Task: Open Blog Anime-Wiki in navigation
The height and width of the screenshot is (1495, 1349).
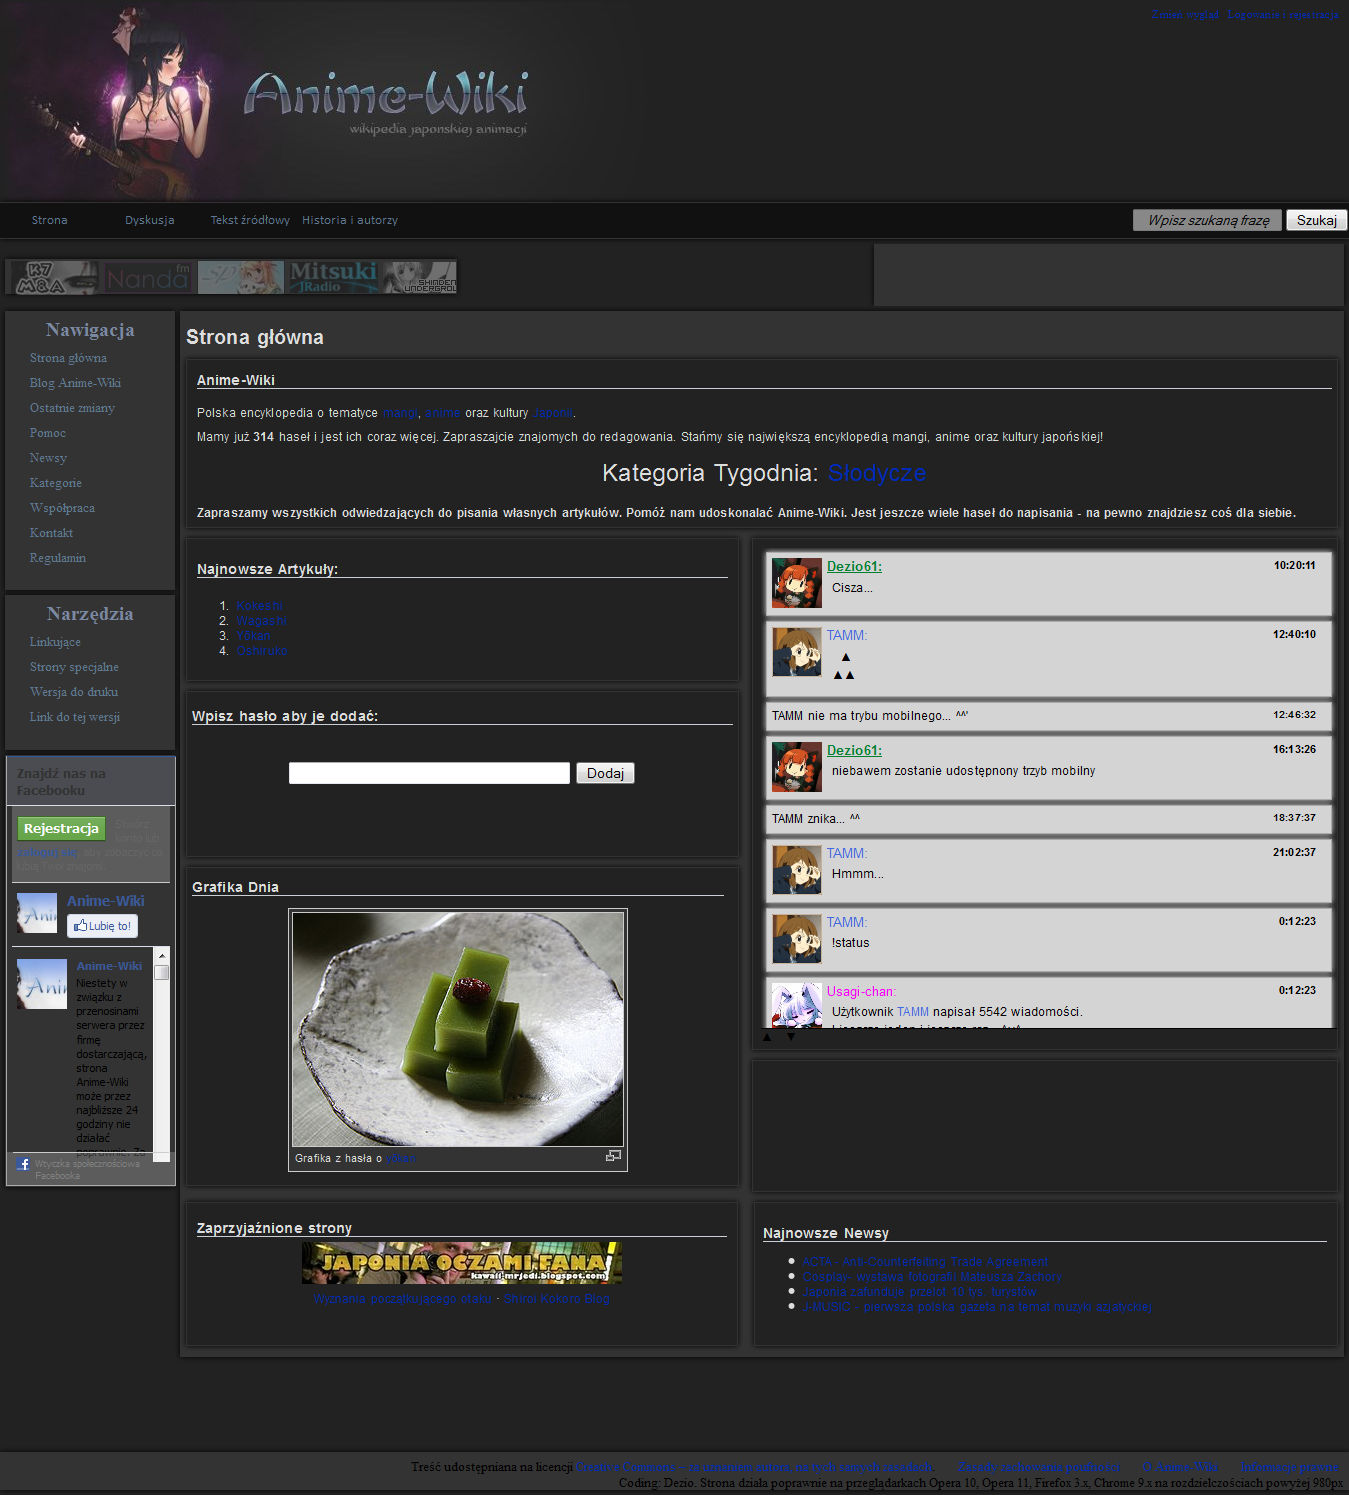Action: coord(75,383)
